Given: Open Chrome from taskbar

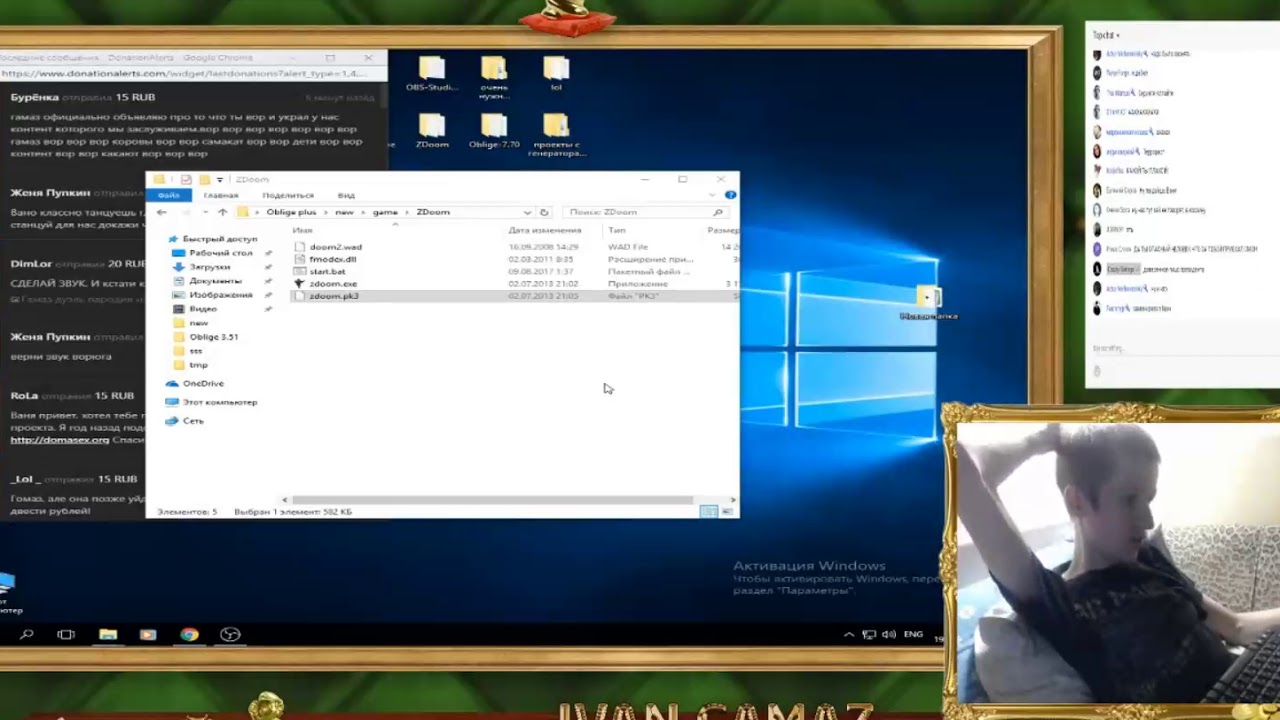Looking at the screenshot, I should [x=189, y=634].
